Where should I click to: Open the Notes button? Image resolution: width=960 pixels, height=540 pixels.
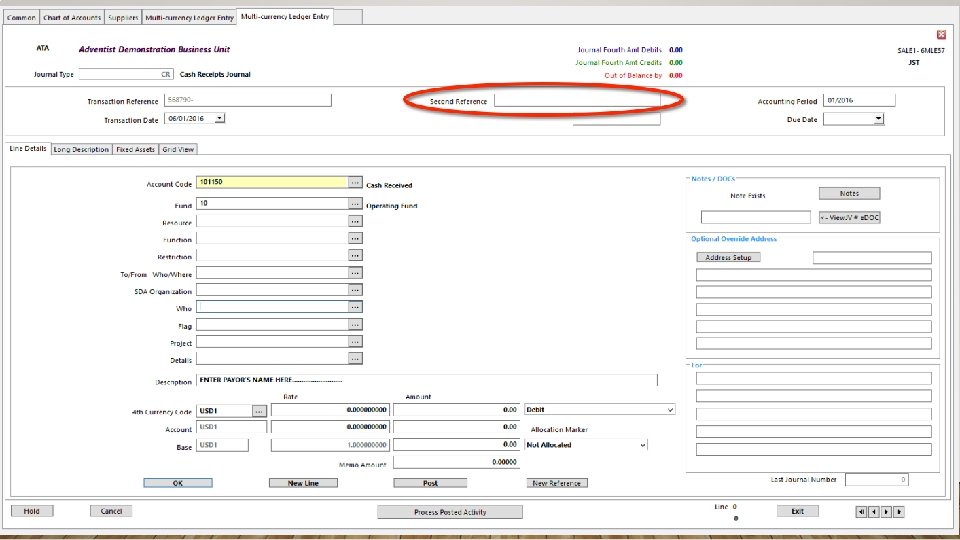(x=849, y=193)
